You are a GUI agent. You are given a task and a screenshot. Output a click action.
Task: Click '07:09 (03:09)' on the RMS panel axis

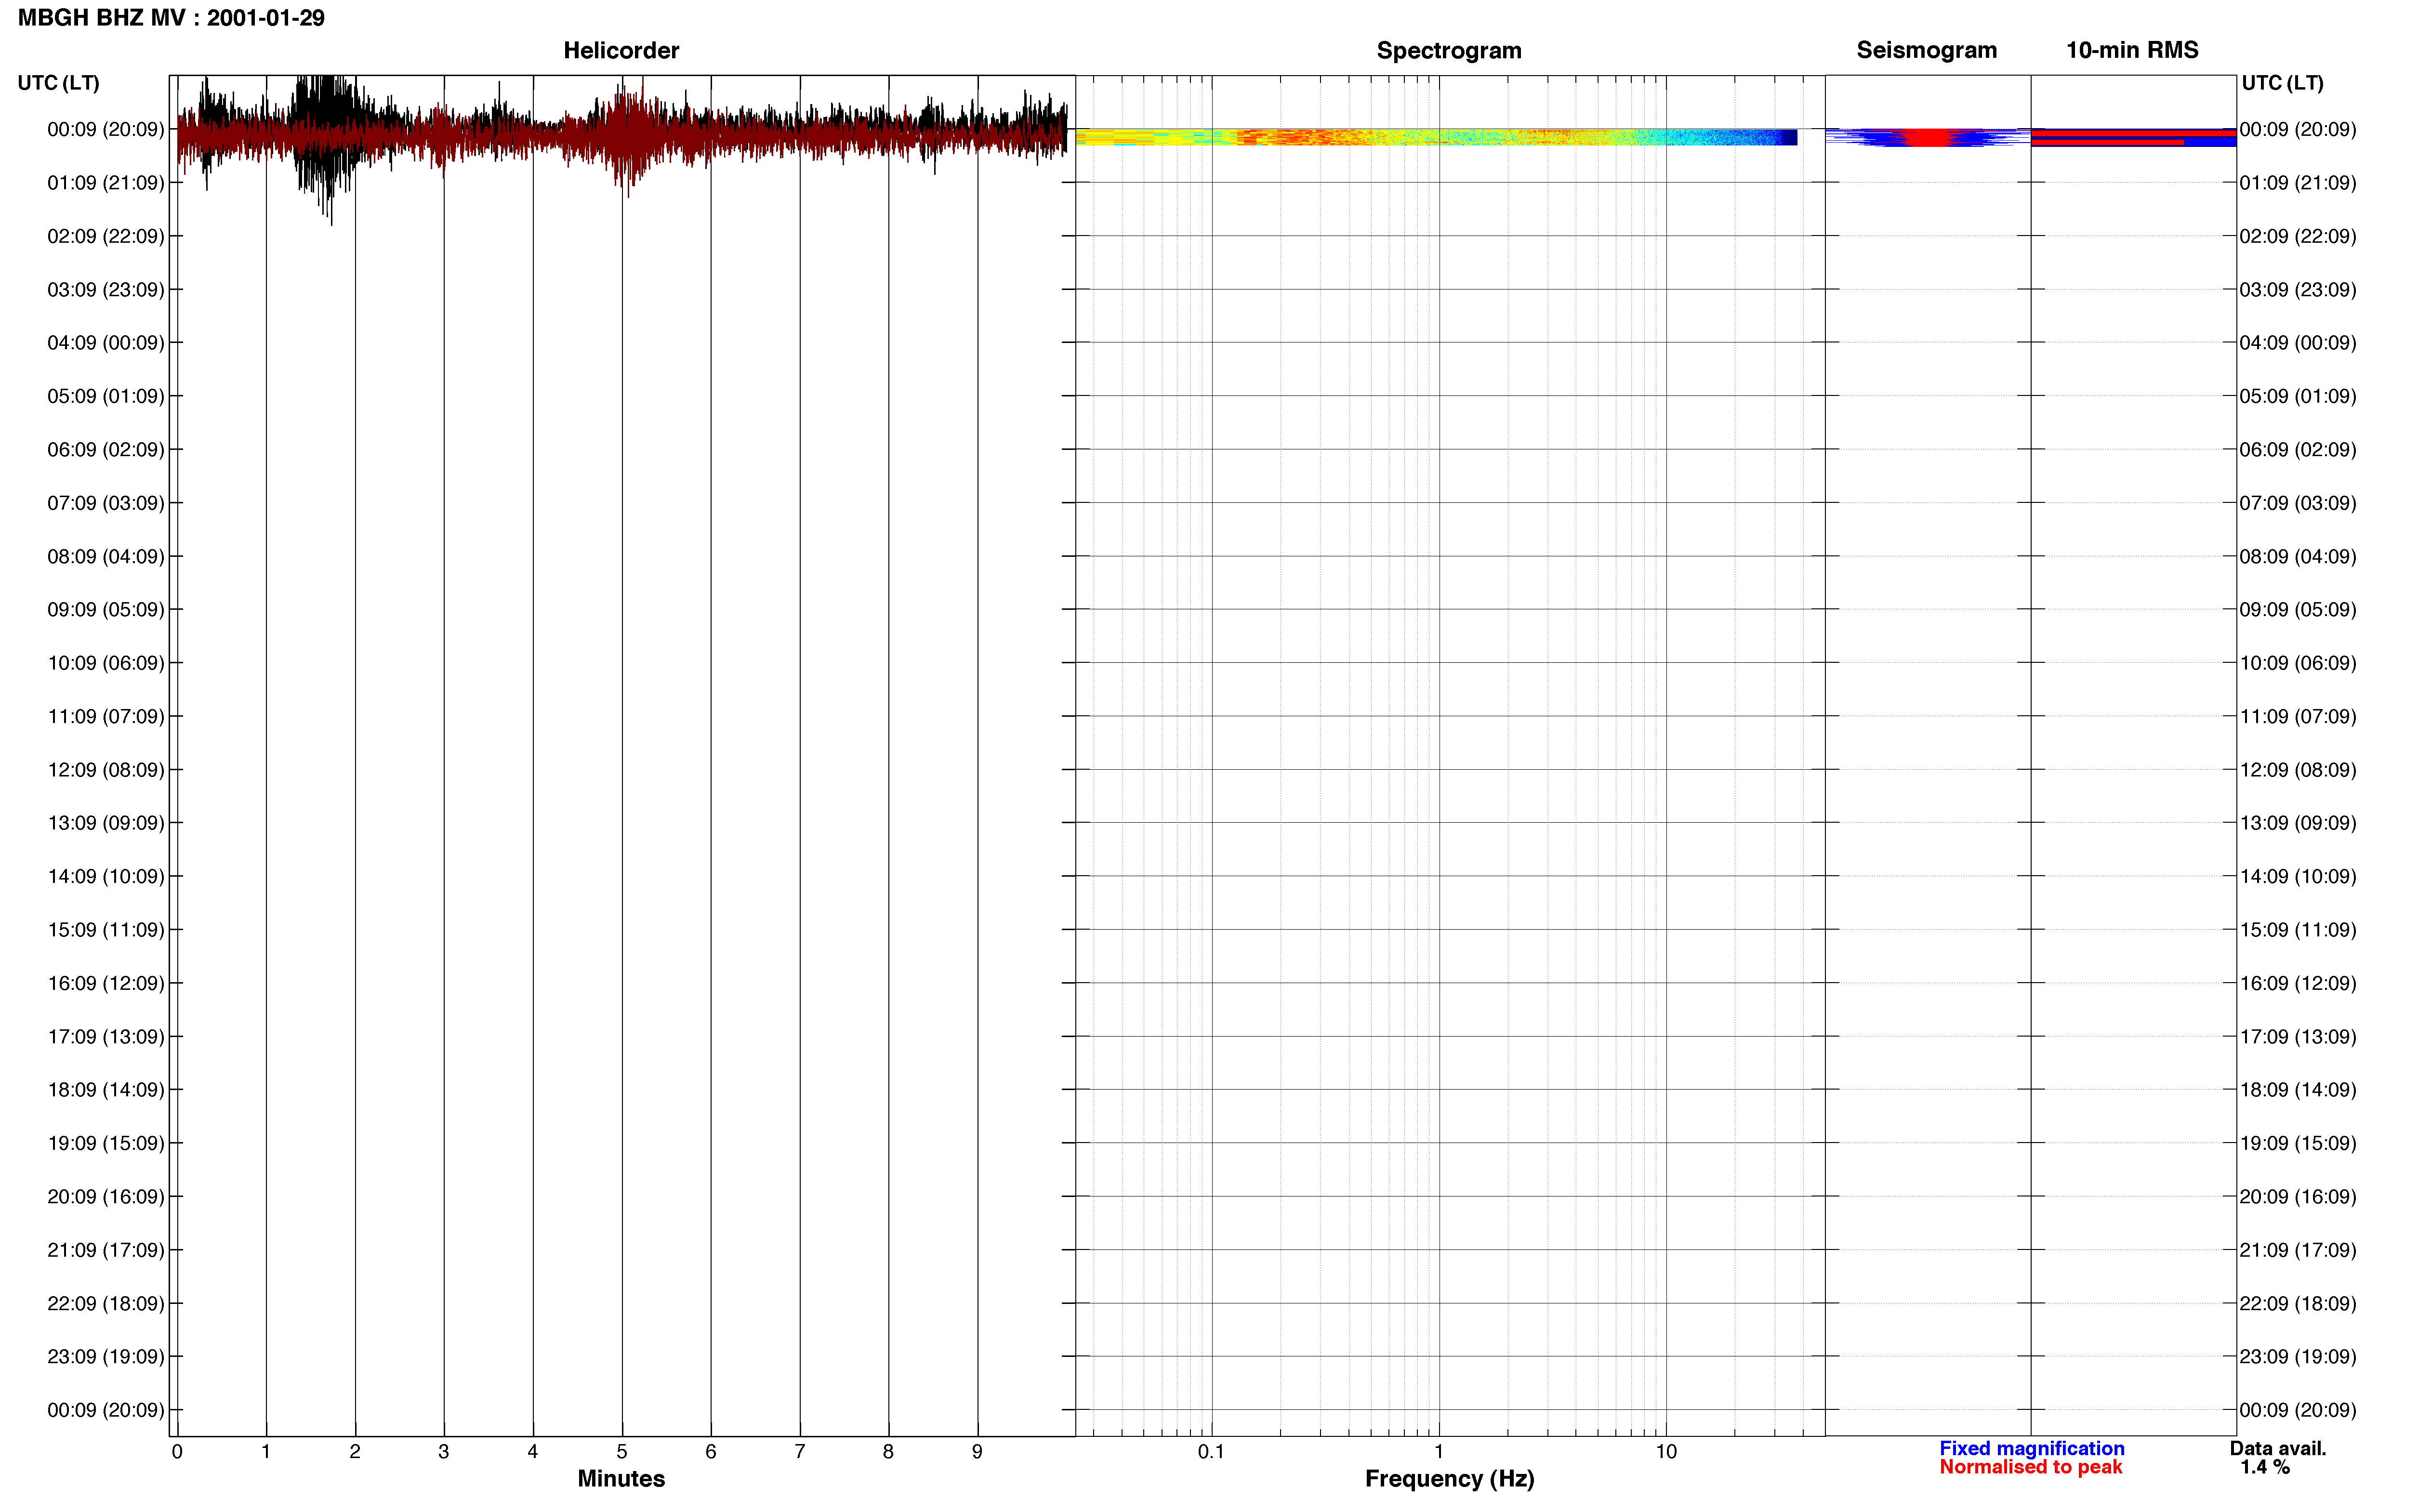tap(2298, 503)
